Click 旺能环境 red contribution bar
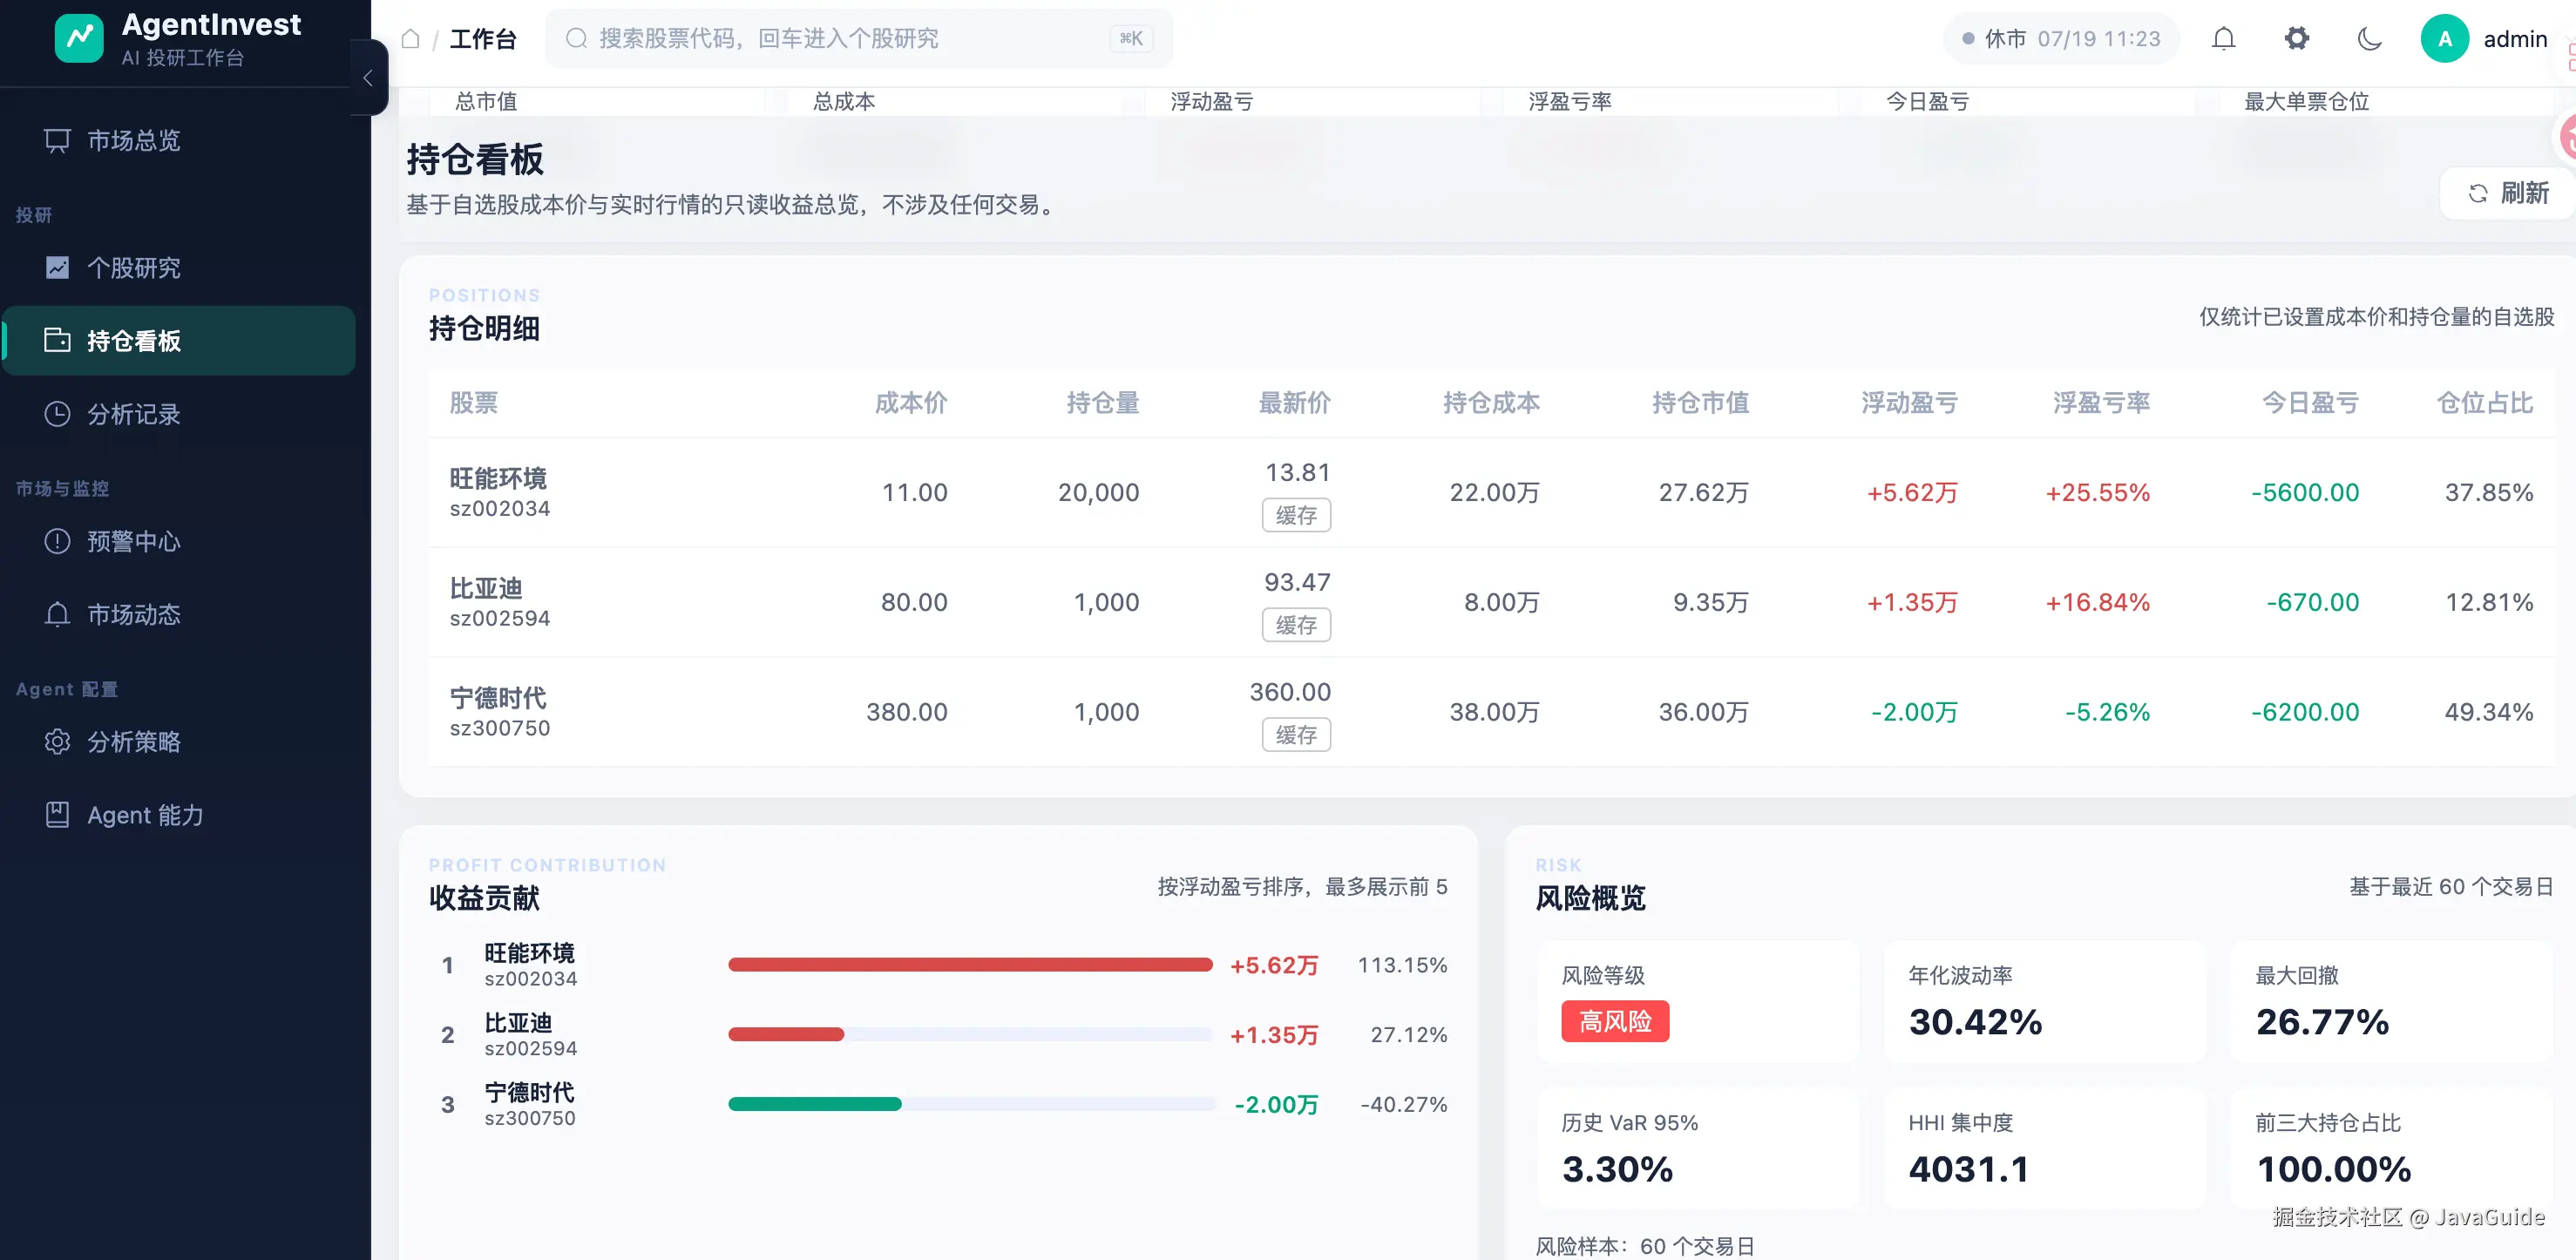 pos(970,965)
